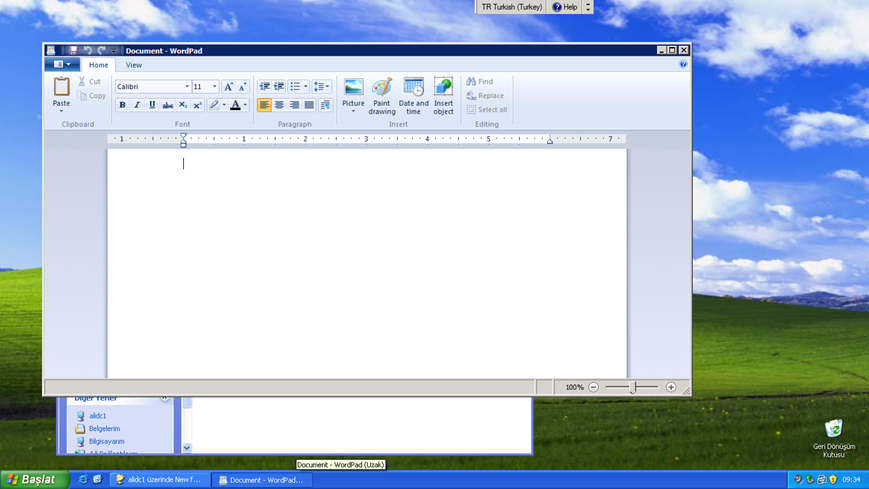The width and height of the screenshot is (869, 489).
Task: Zoom in with the plus button
Action: tap(671, 387)
